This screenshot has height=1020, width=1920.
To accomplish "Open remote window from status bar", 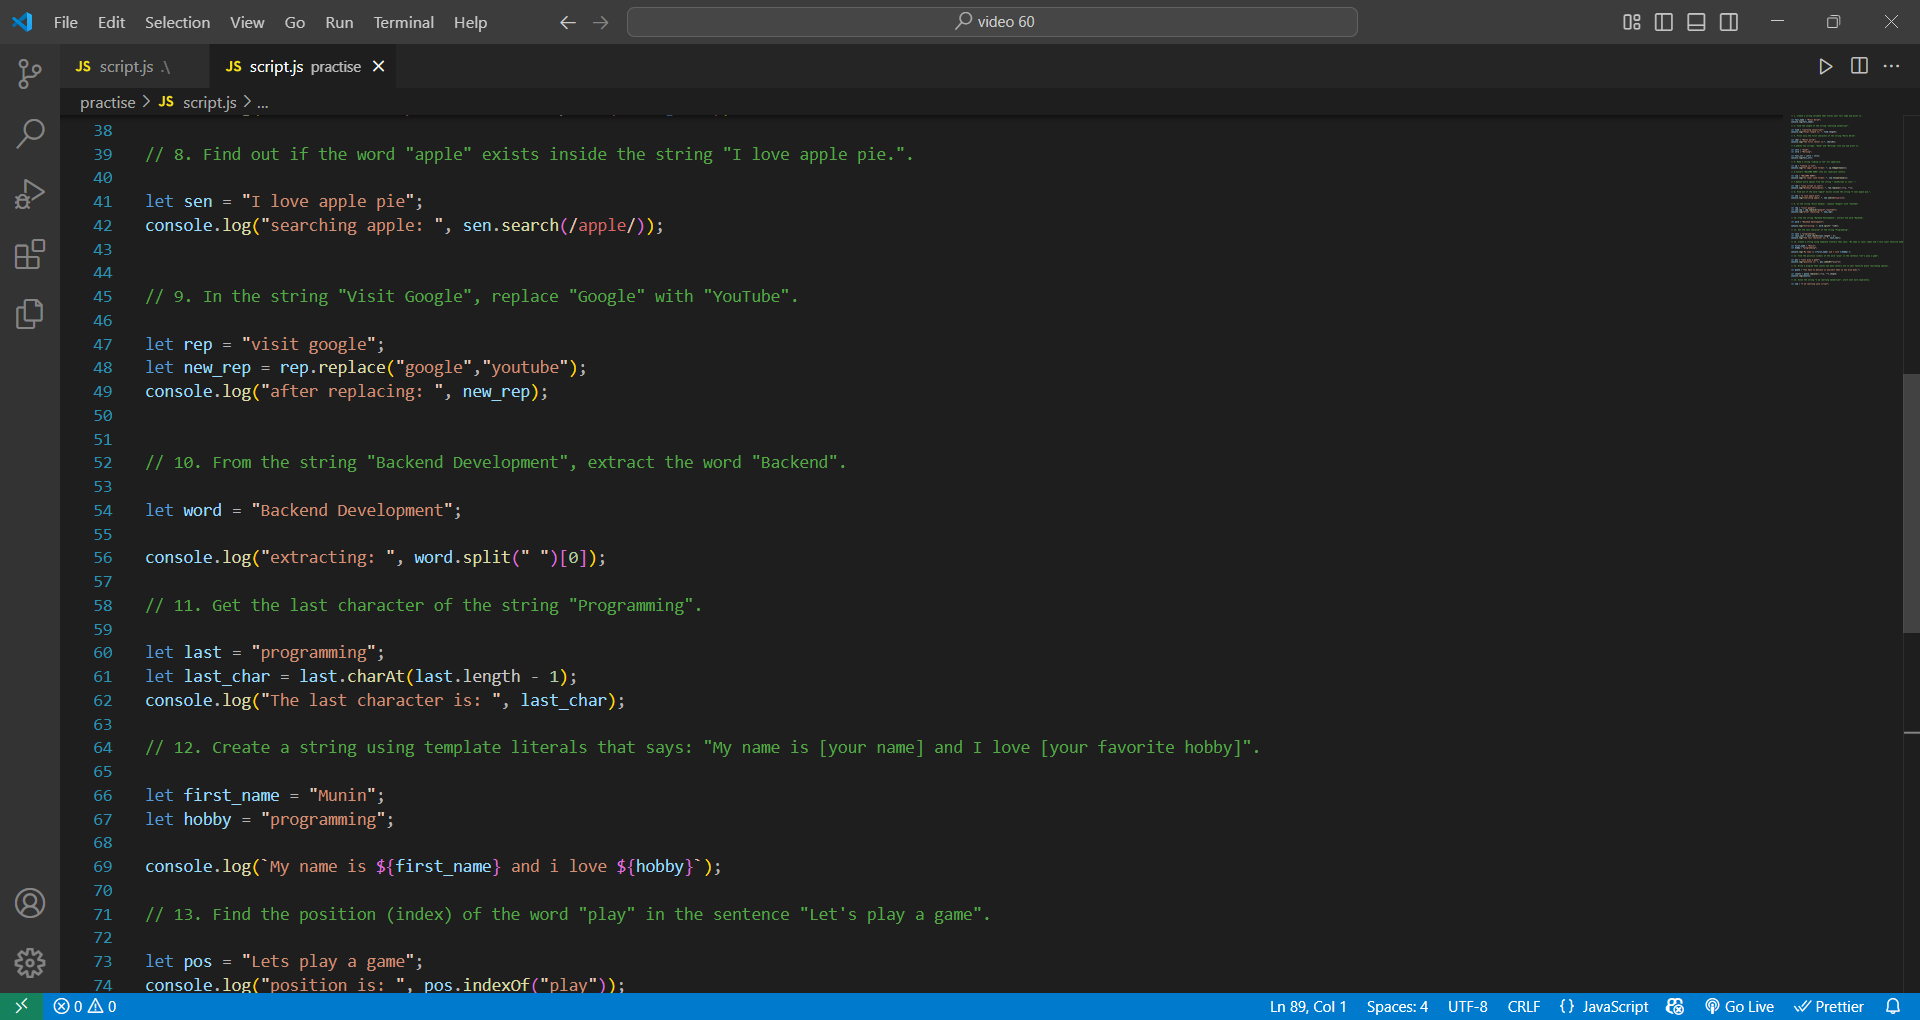I will [x=21, y=1007].
